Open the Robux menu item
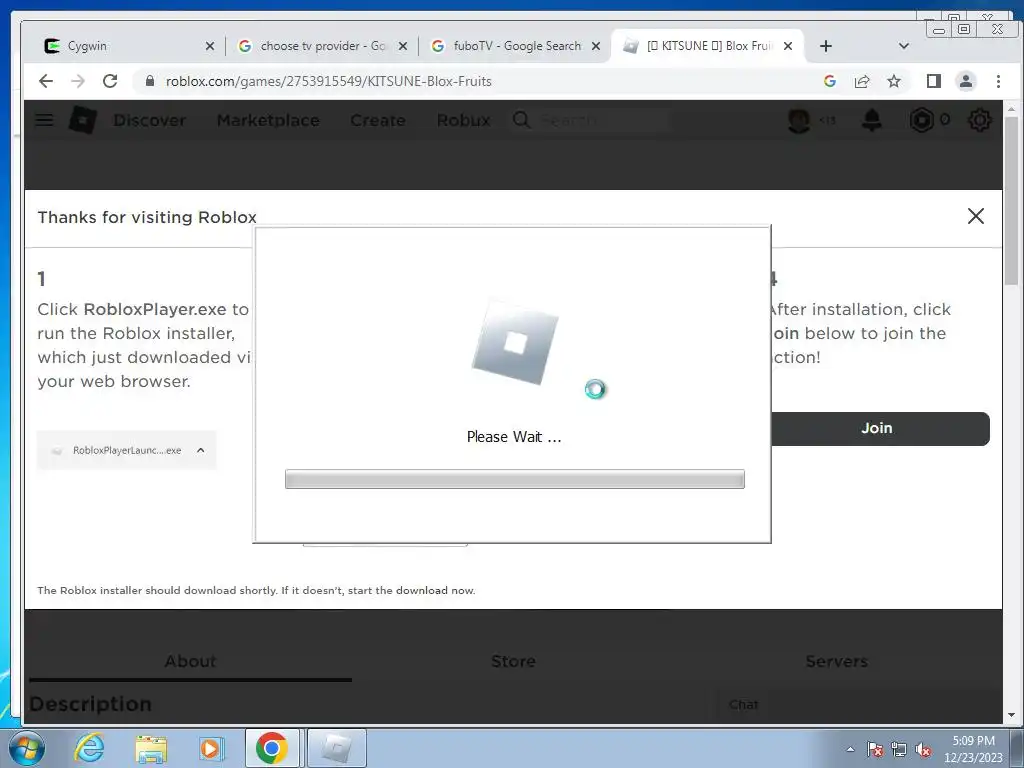 coord(463,120)
